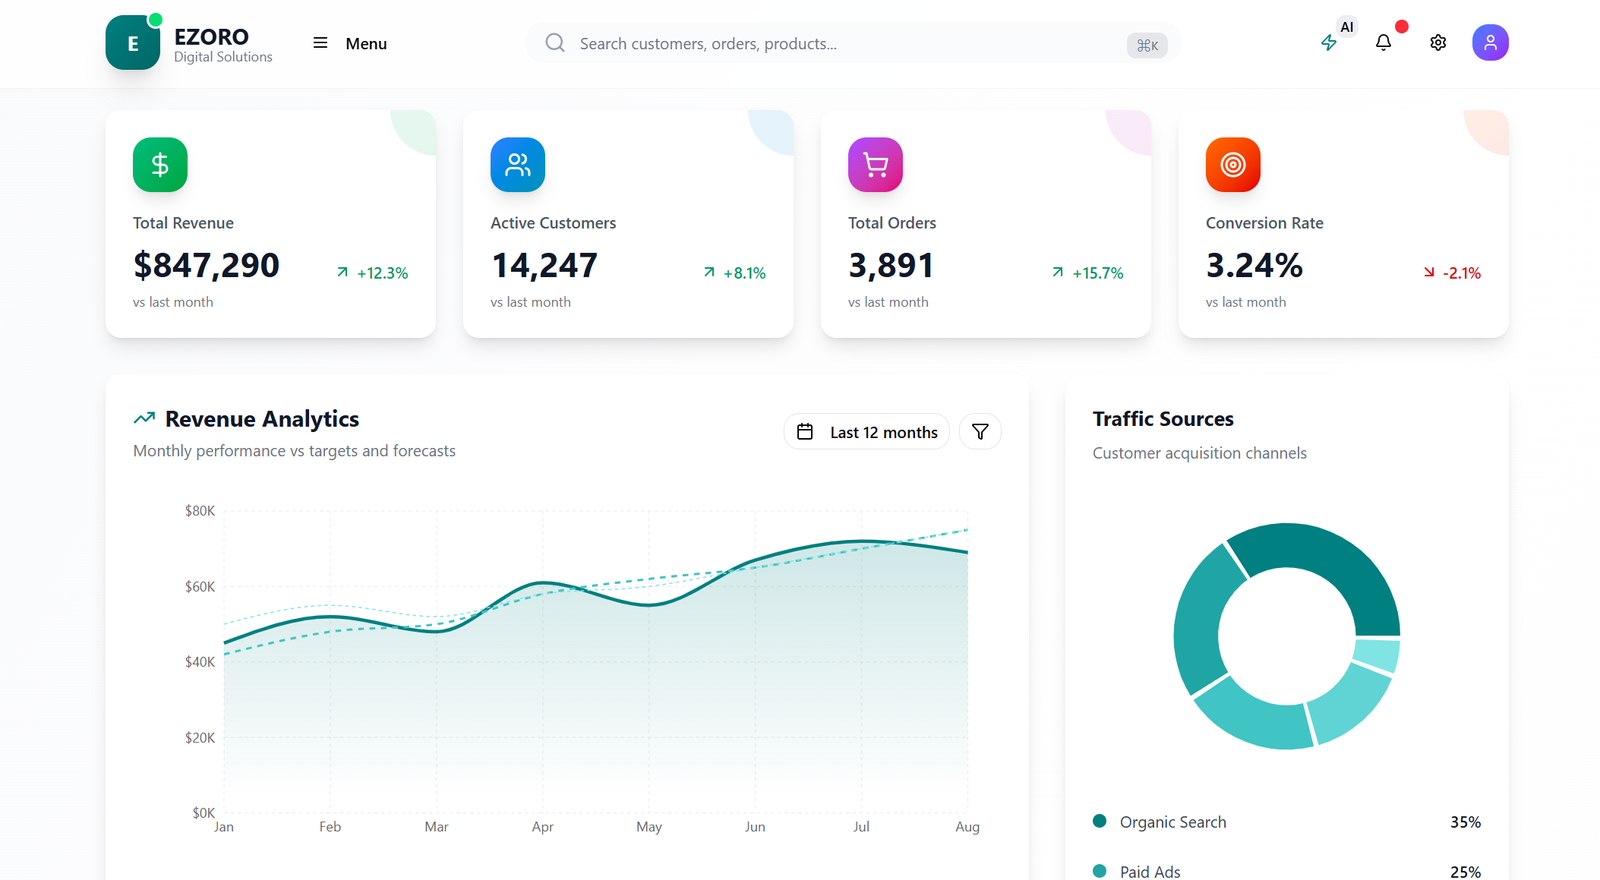Open the Last 12 months date dropdown
1600x880 pixels.
coord(867,432)
